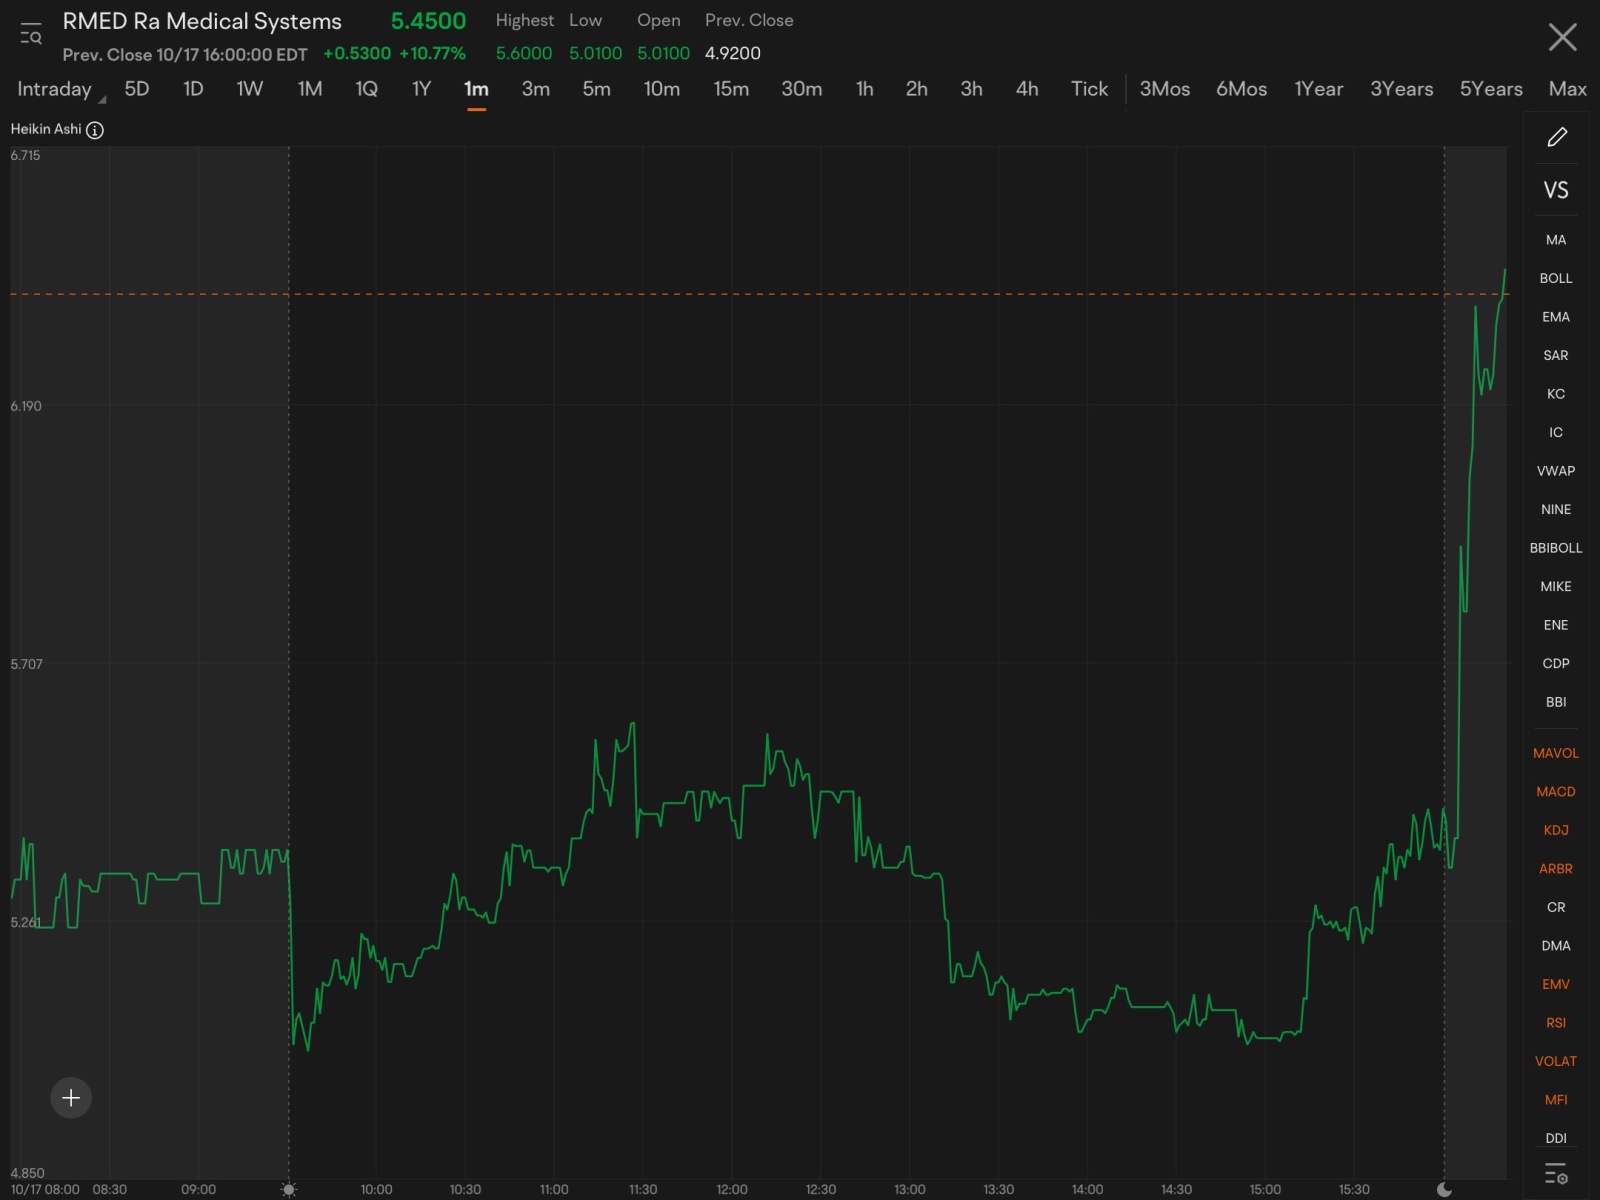This screenshot has width=1600, height=1200.
Task: Close the chart with the X button
Action: point(1562,37)
